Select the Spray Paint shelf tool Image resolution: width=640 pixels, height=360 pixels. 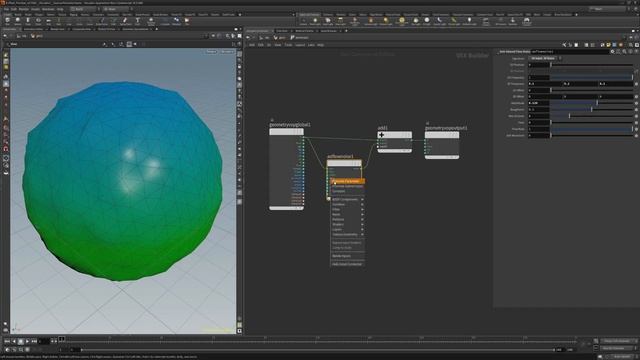(125, 21)
